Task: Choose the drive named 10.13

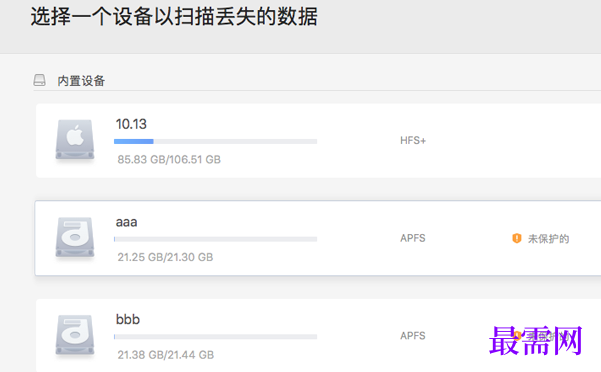Action: click(131, 124)
